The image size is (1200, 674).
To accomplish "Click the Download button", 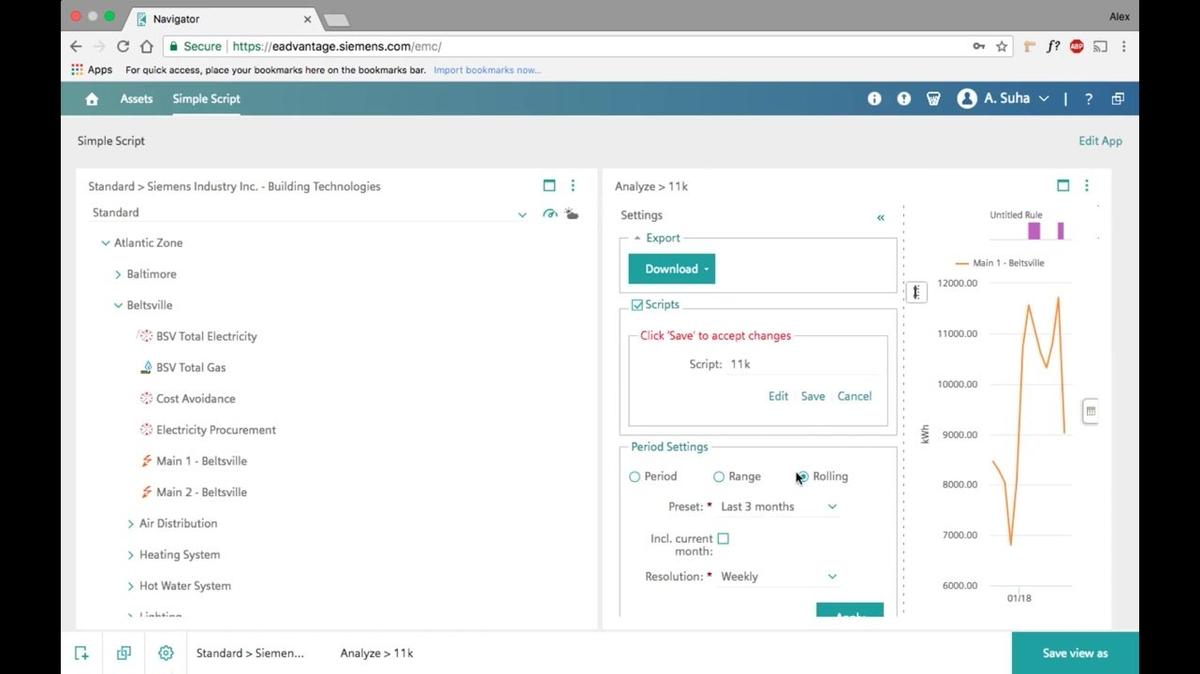I will point(671,269).
